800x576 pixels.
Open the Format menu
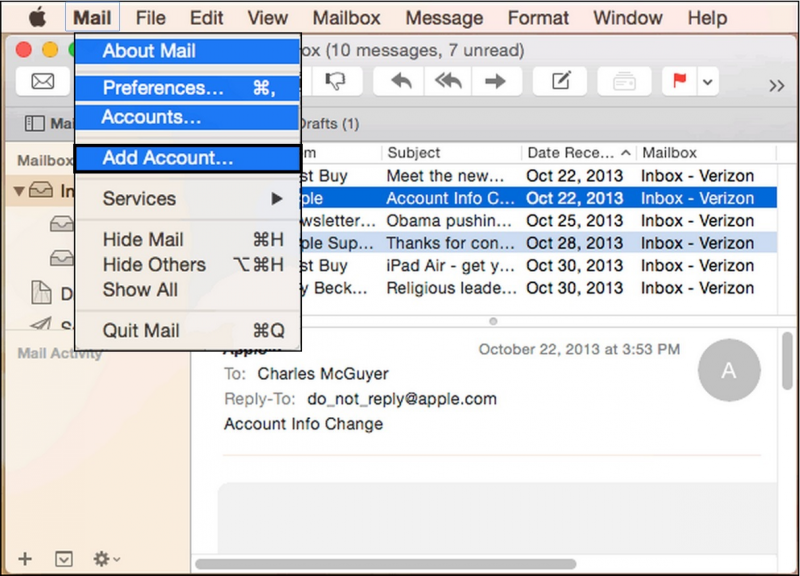pyautogui.click(x=538, y=18)
